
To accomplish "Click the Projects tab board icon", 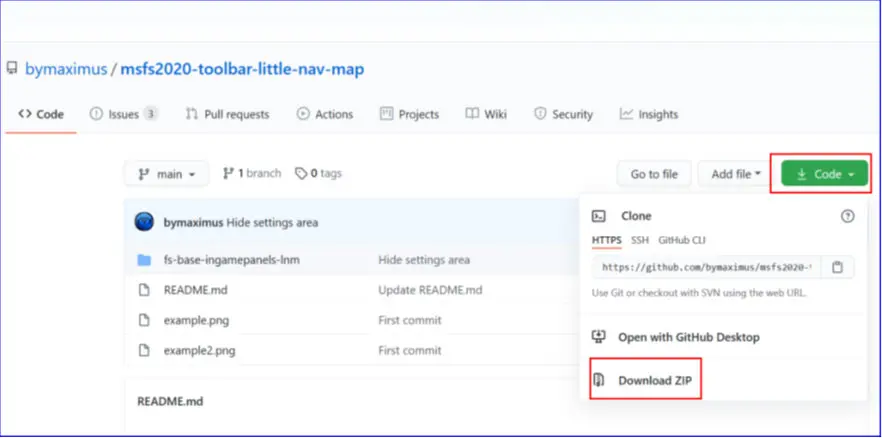I will tap(386, 114).
